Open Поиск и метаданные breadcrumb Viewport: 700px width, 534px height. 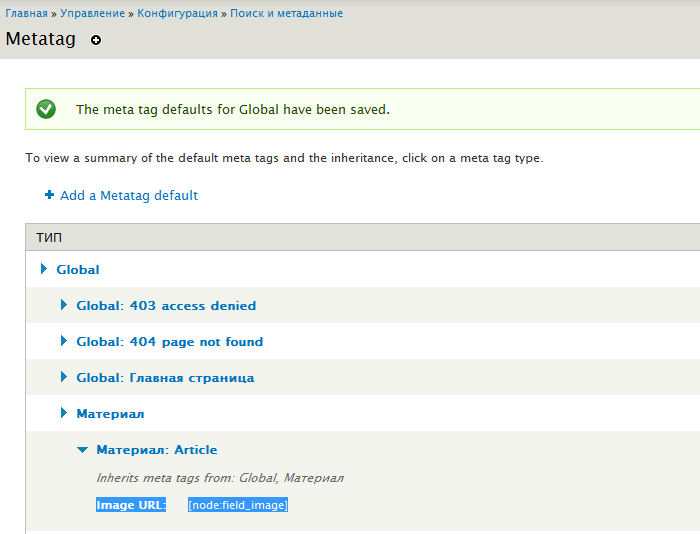pyautogui.click(x=286, y=13)
